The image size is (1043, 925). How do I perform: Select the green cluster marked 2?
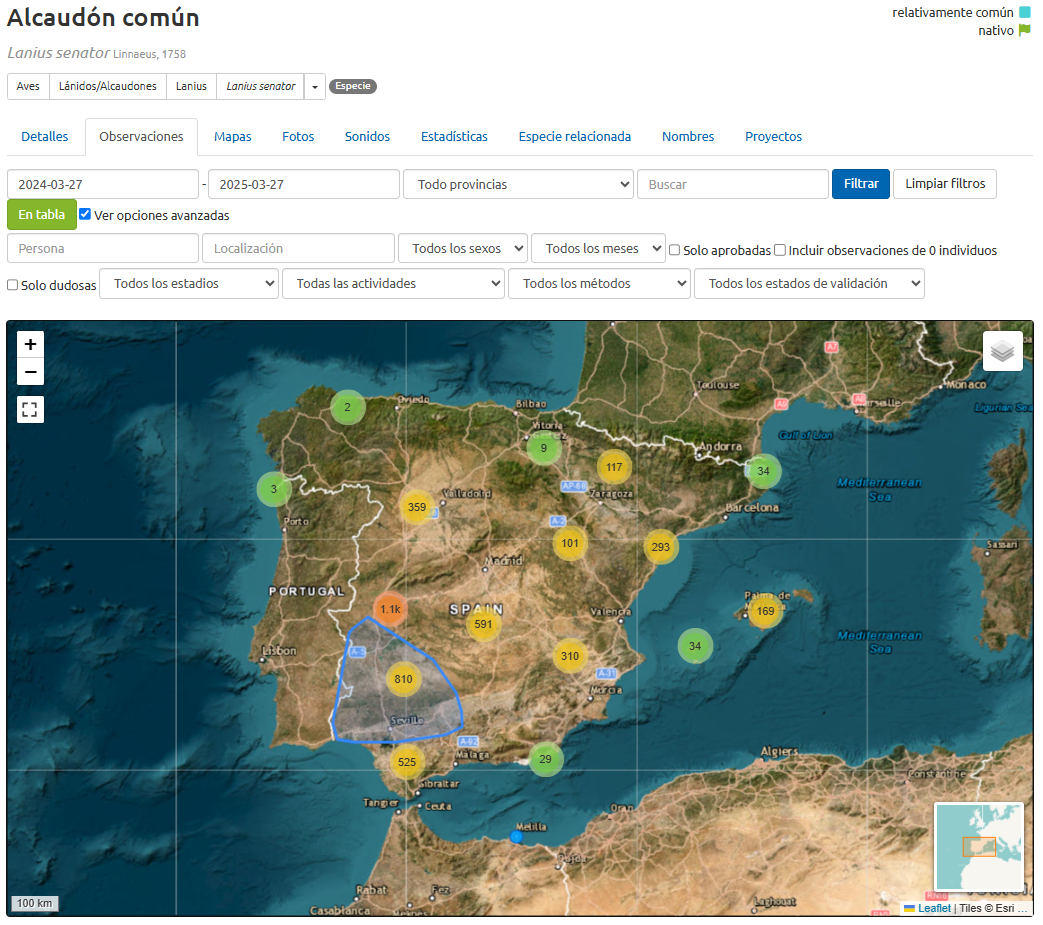[x=347, y=407]
